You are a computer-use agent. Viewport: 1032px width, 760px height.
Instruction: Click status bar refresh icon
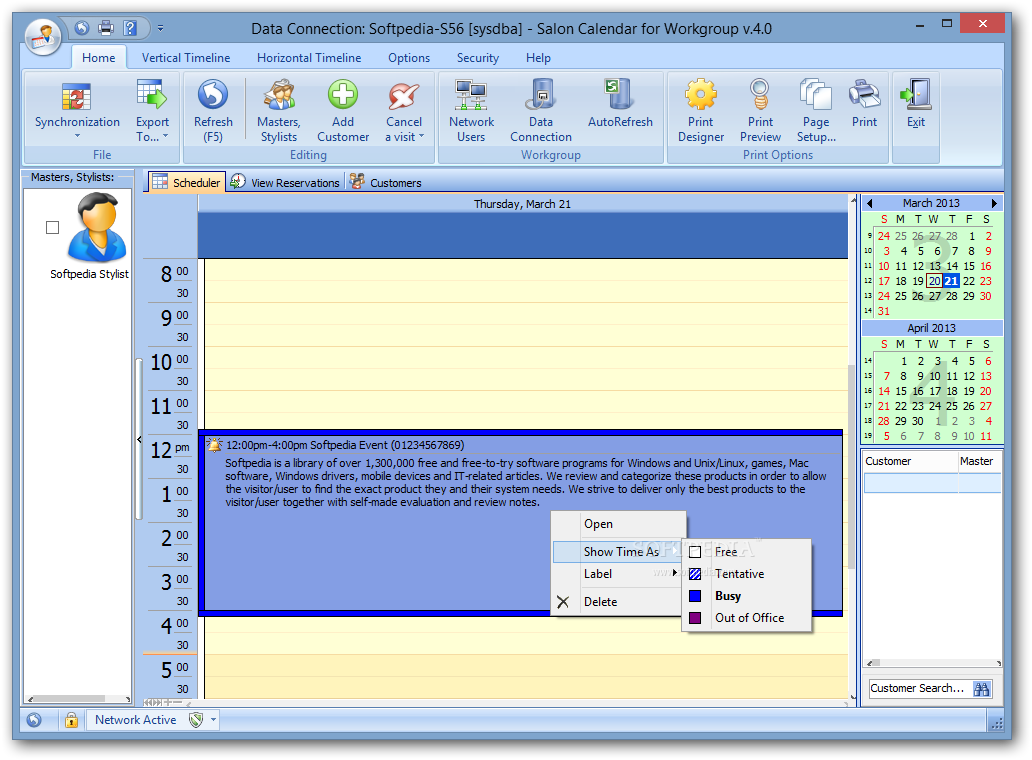[x=34, y=720]
